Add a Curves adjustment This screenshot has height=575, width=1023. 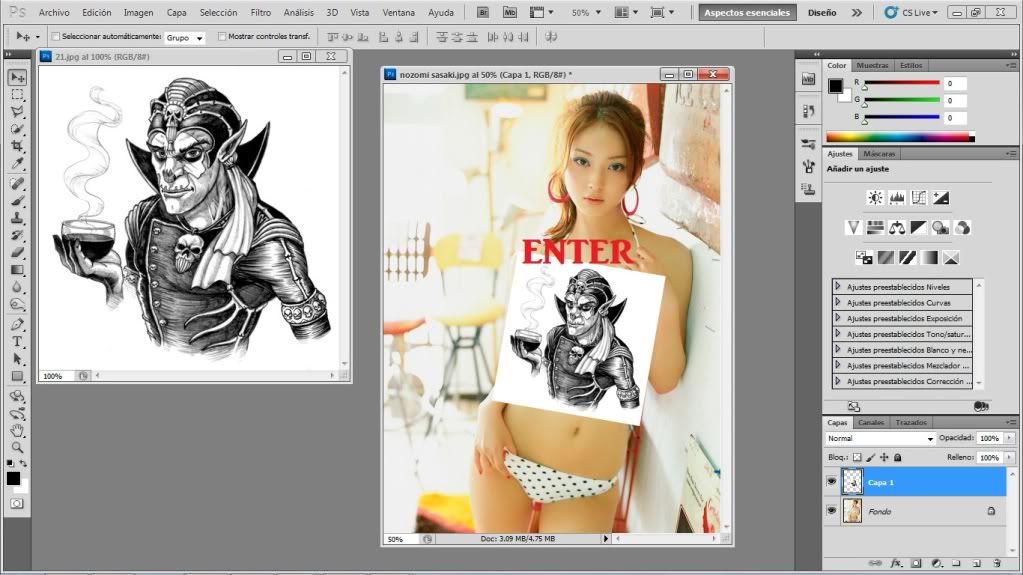point(919,198)
